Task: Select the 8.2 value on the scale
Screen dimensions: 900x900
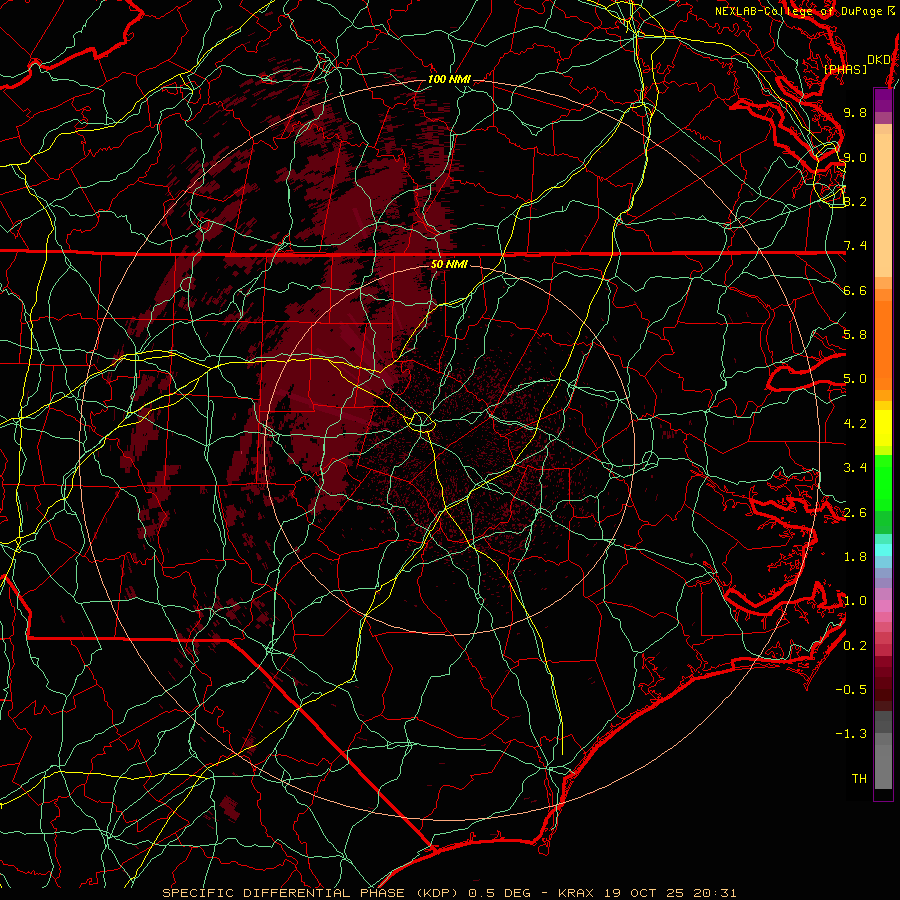Action: pyautogui.click(x=855, y=201)
